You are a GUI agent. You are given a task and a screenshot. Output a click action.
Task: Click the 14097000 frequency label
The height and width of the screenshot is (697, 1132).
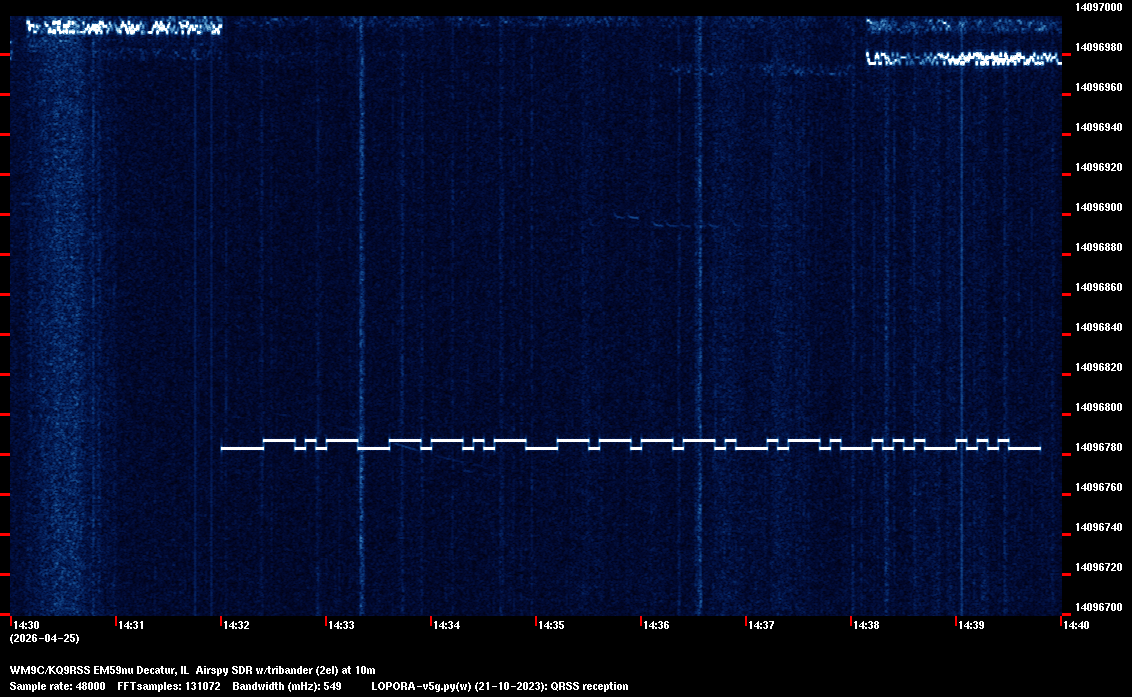1097,7
